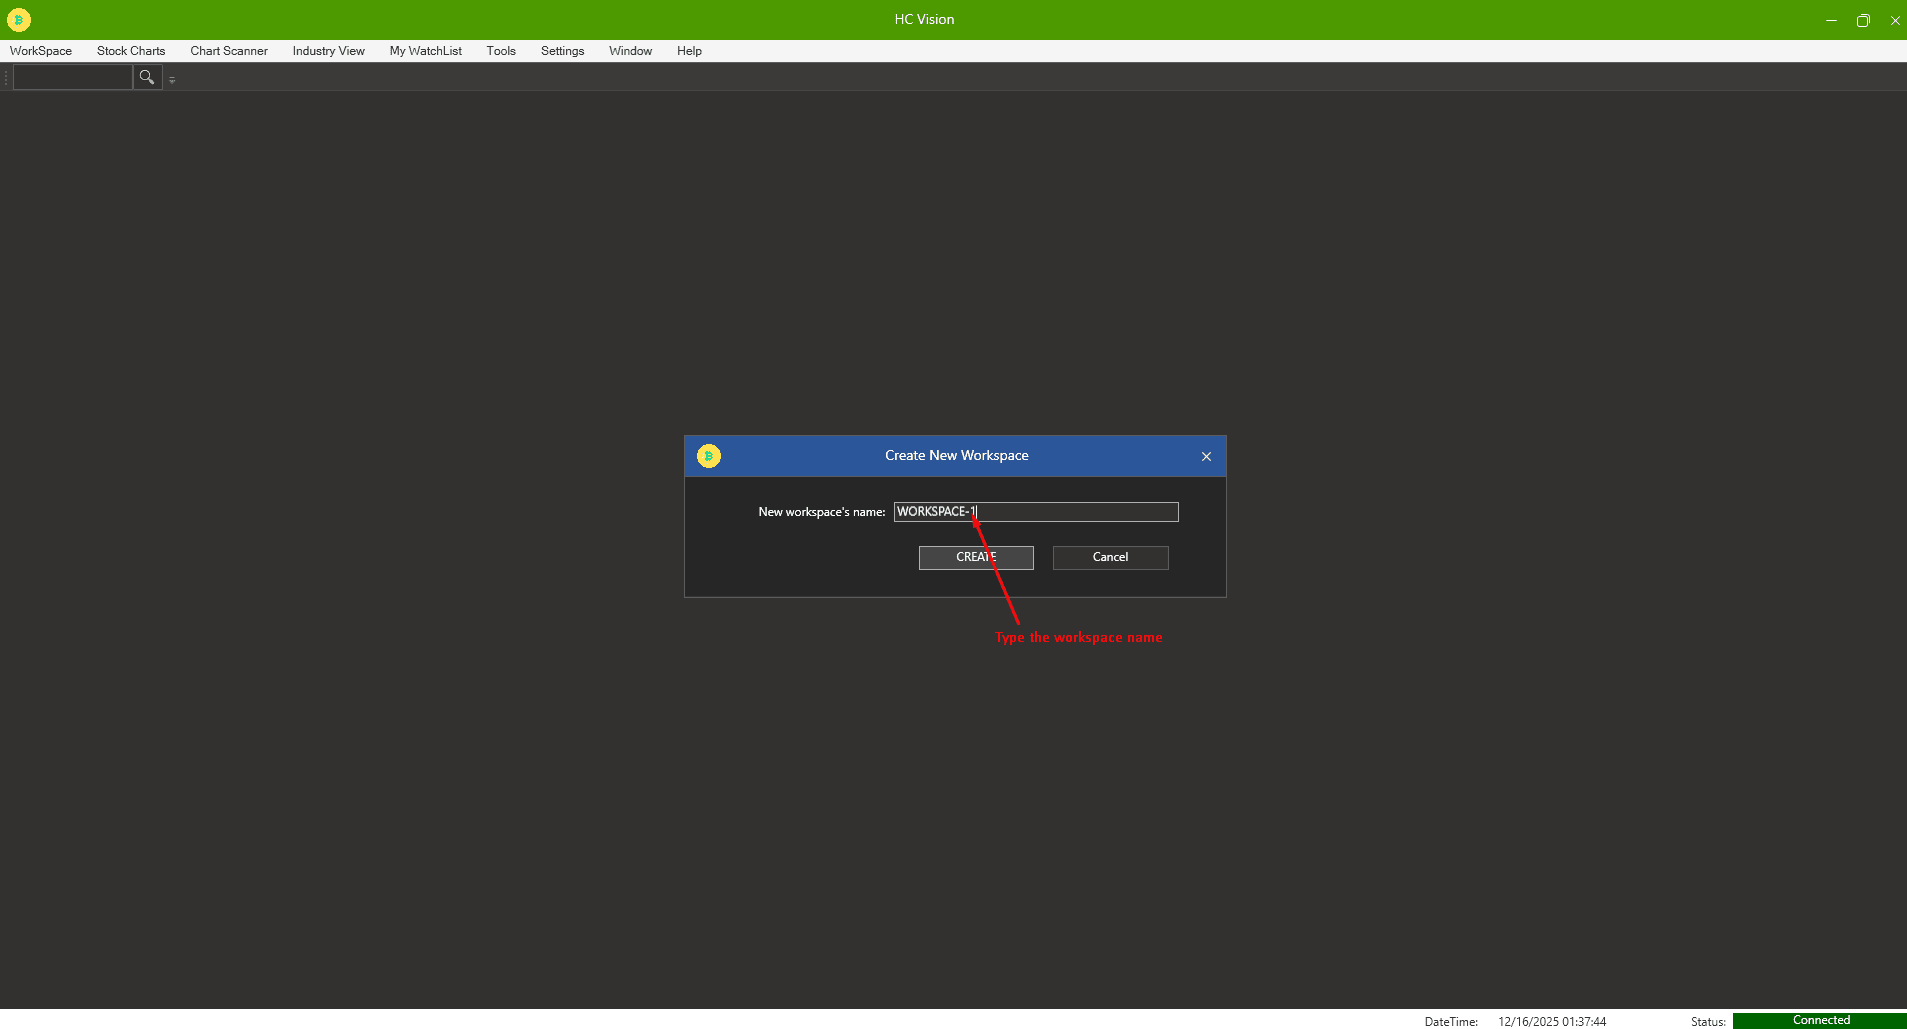Viewport: 1907px width, 1029px height.
Task: Expand the toolbar overflow options arrow
Action: tap(172, 79)
